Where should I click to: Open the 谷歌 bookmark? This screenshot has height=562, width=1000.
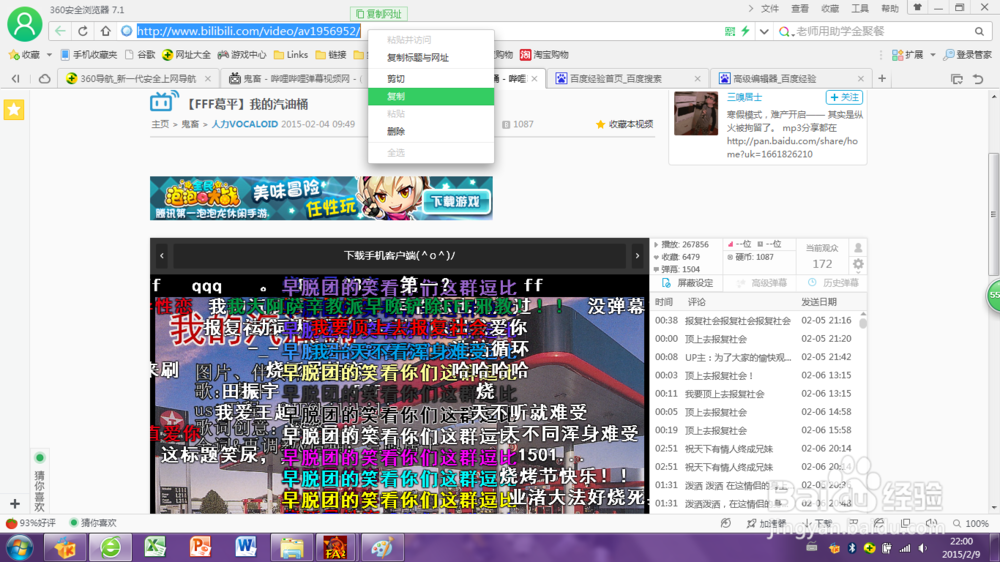140,55
